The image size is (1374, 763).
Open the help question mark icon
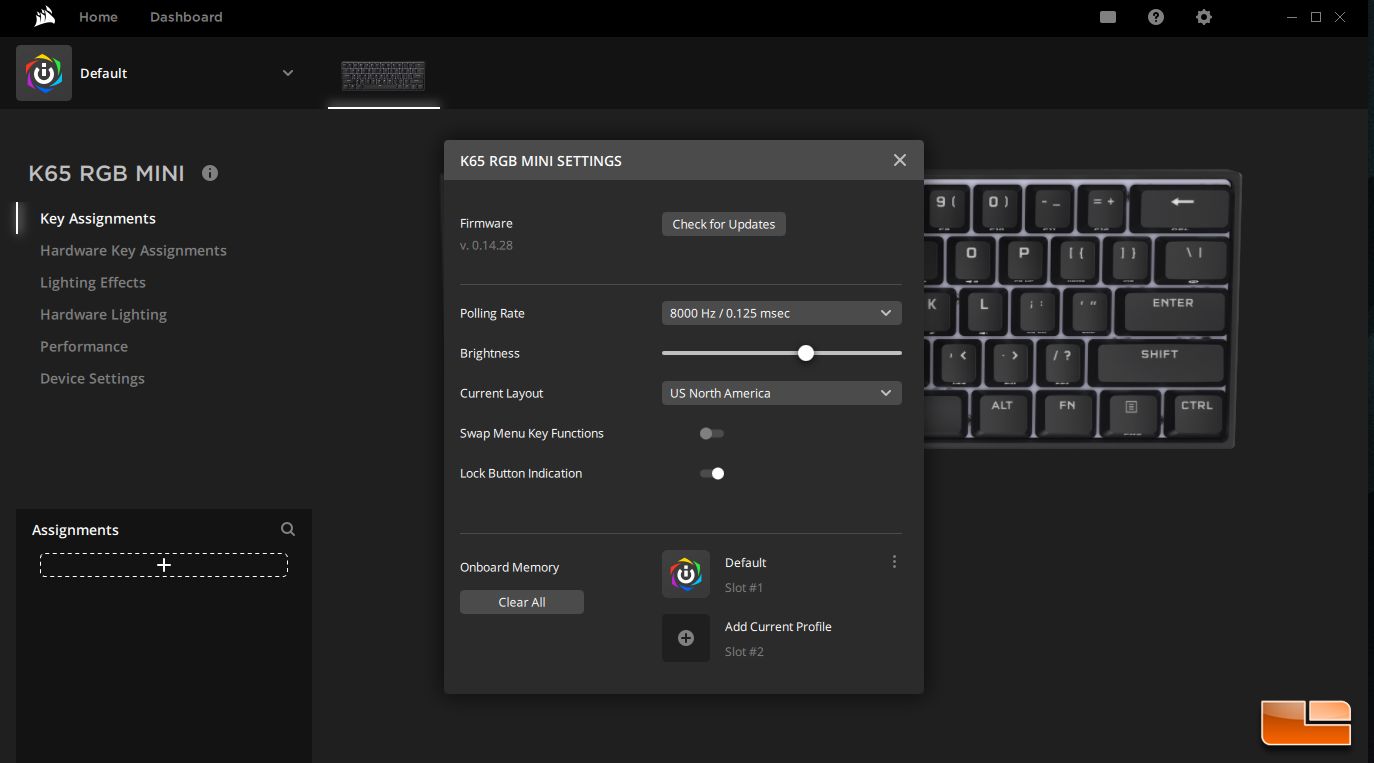[x=1156, y=17]
